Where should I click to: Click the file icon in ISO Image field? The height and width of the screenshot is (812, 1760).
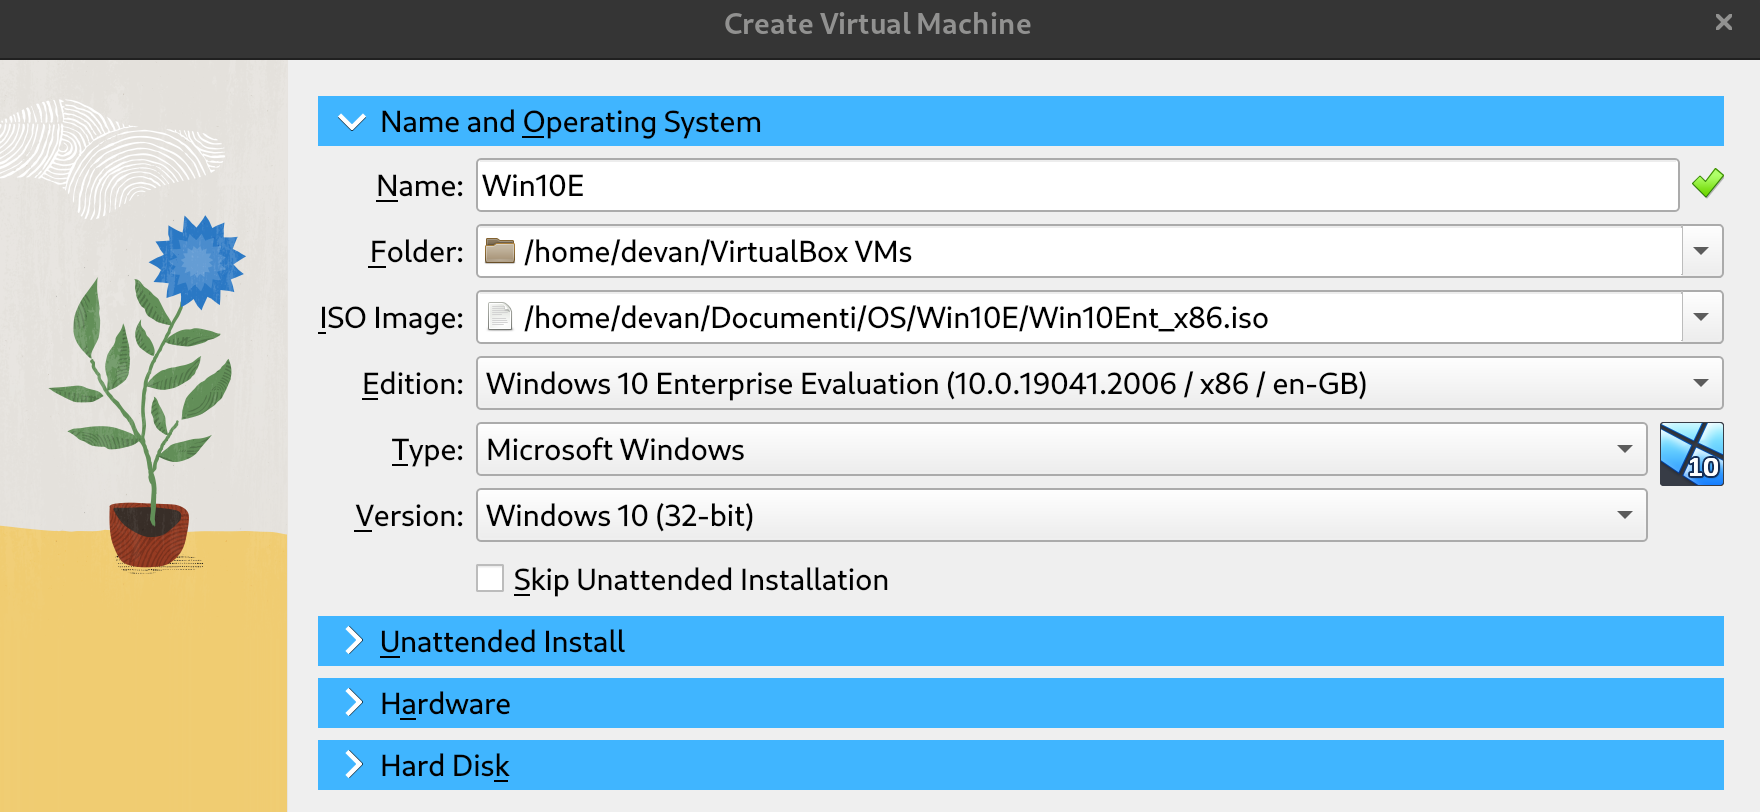tap(499, 317)
